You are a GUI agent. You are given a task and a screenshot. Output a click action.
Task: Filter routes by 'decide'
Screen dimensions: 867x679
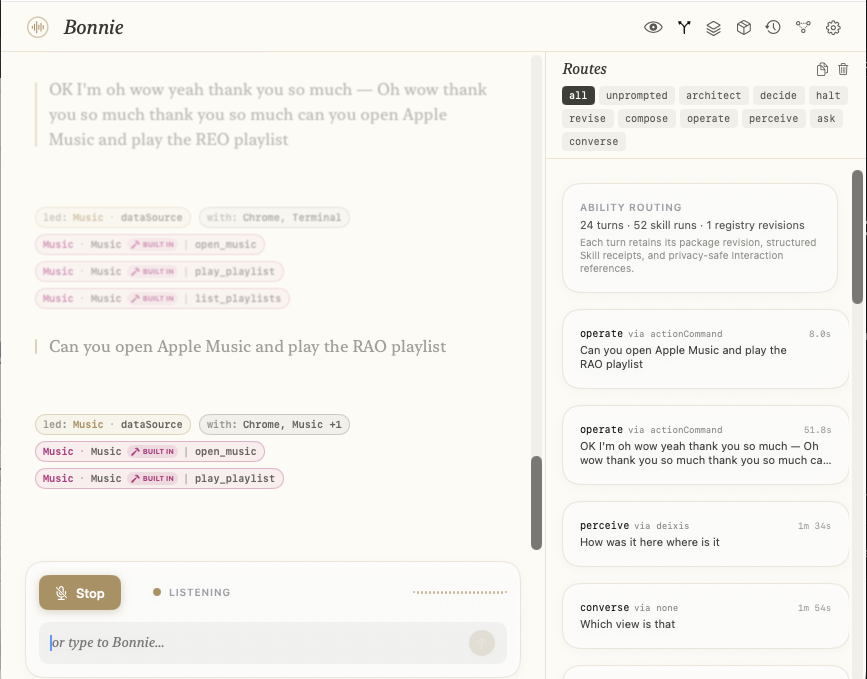point(778,95)
